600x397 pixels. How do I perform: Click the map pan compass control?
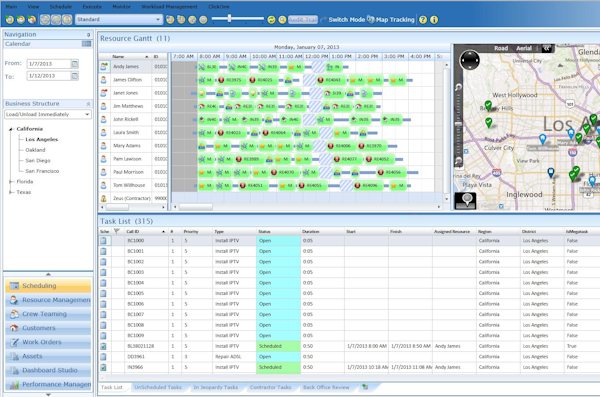pyautogui.click(x=470, y=60)
